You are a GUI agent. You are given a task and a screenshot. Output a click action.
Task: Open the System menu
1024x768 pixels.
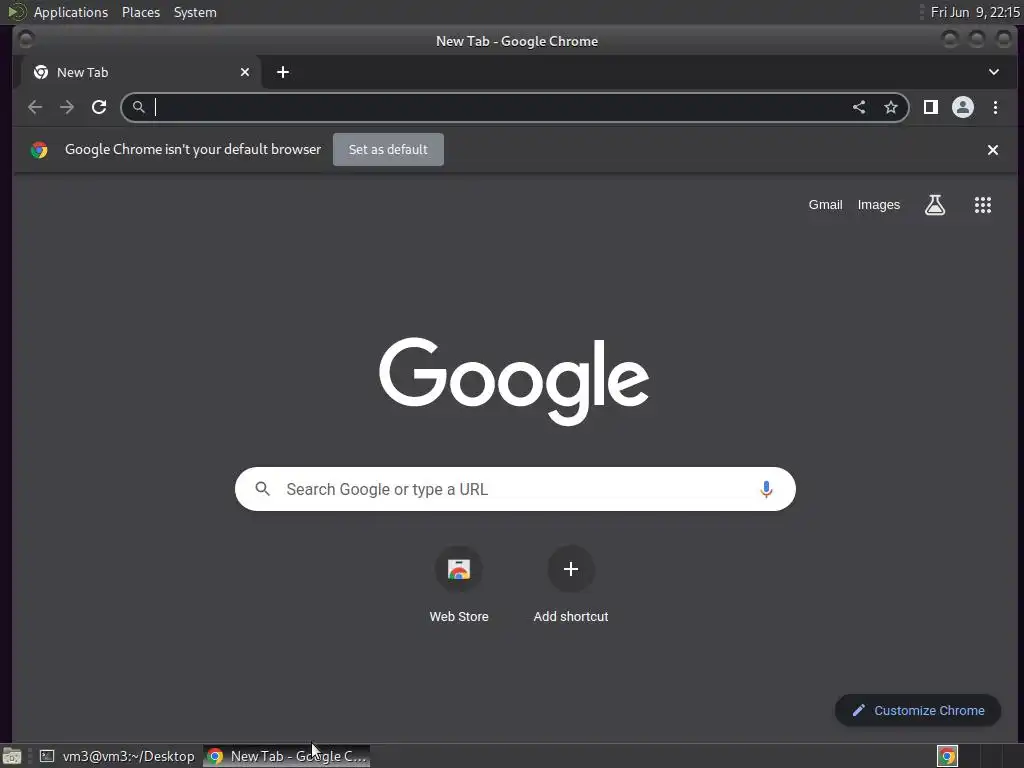click(195, 12)
